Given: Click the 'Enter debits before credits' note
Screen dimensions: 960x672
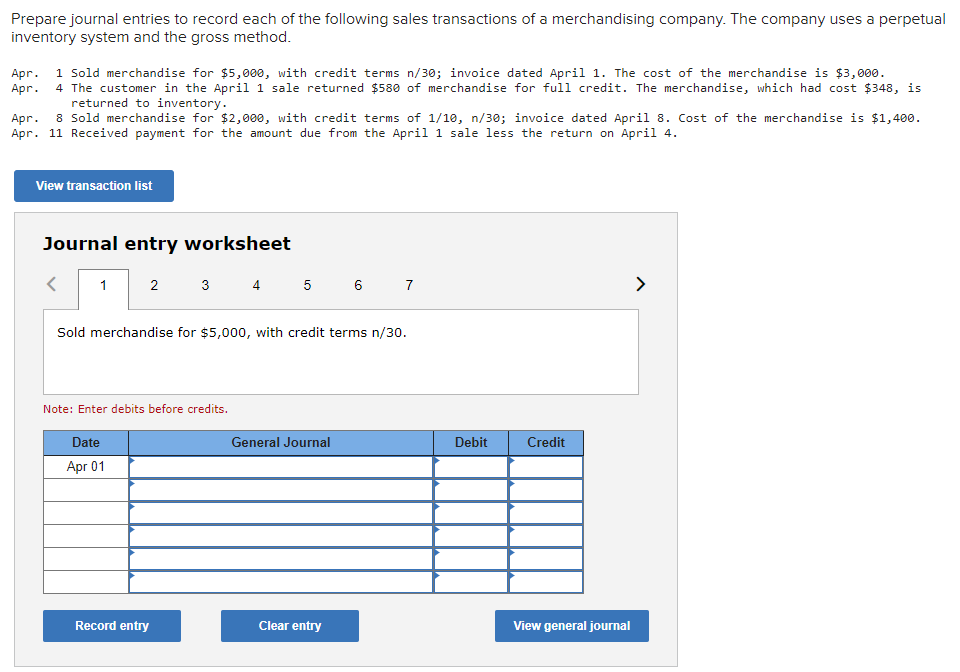Looking at the screenshot, I should (135, 409).
